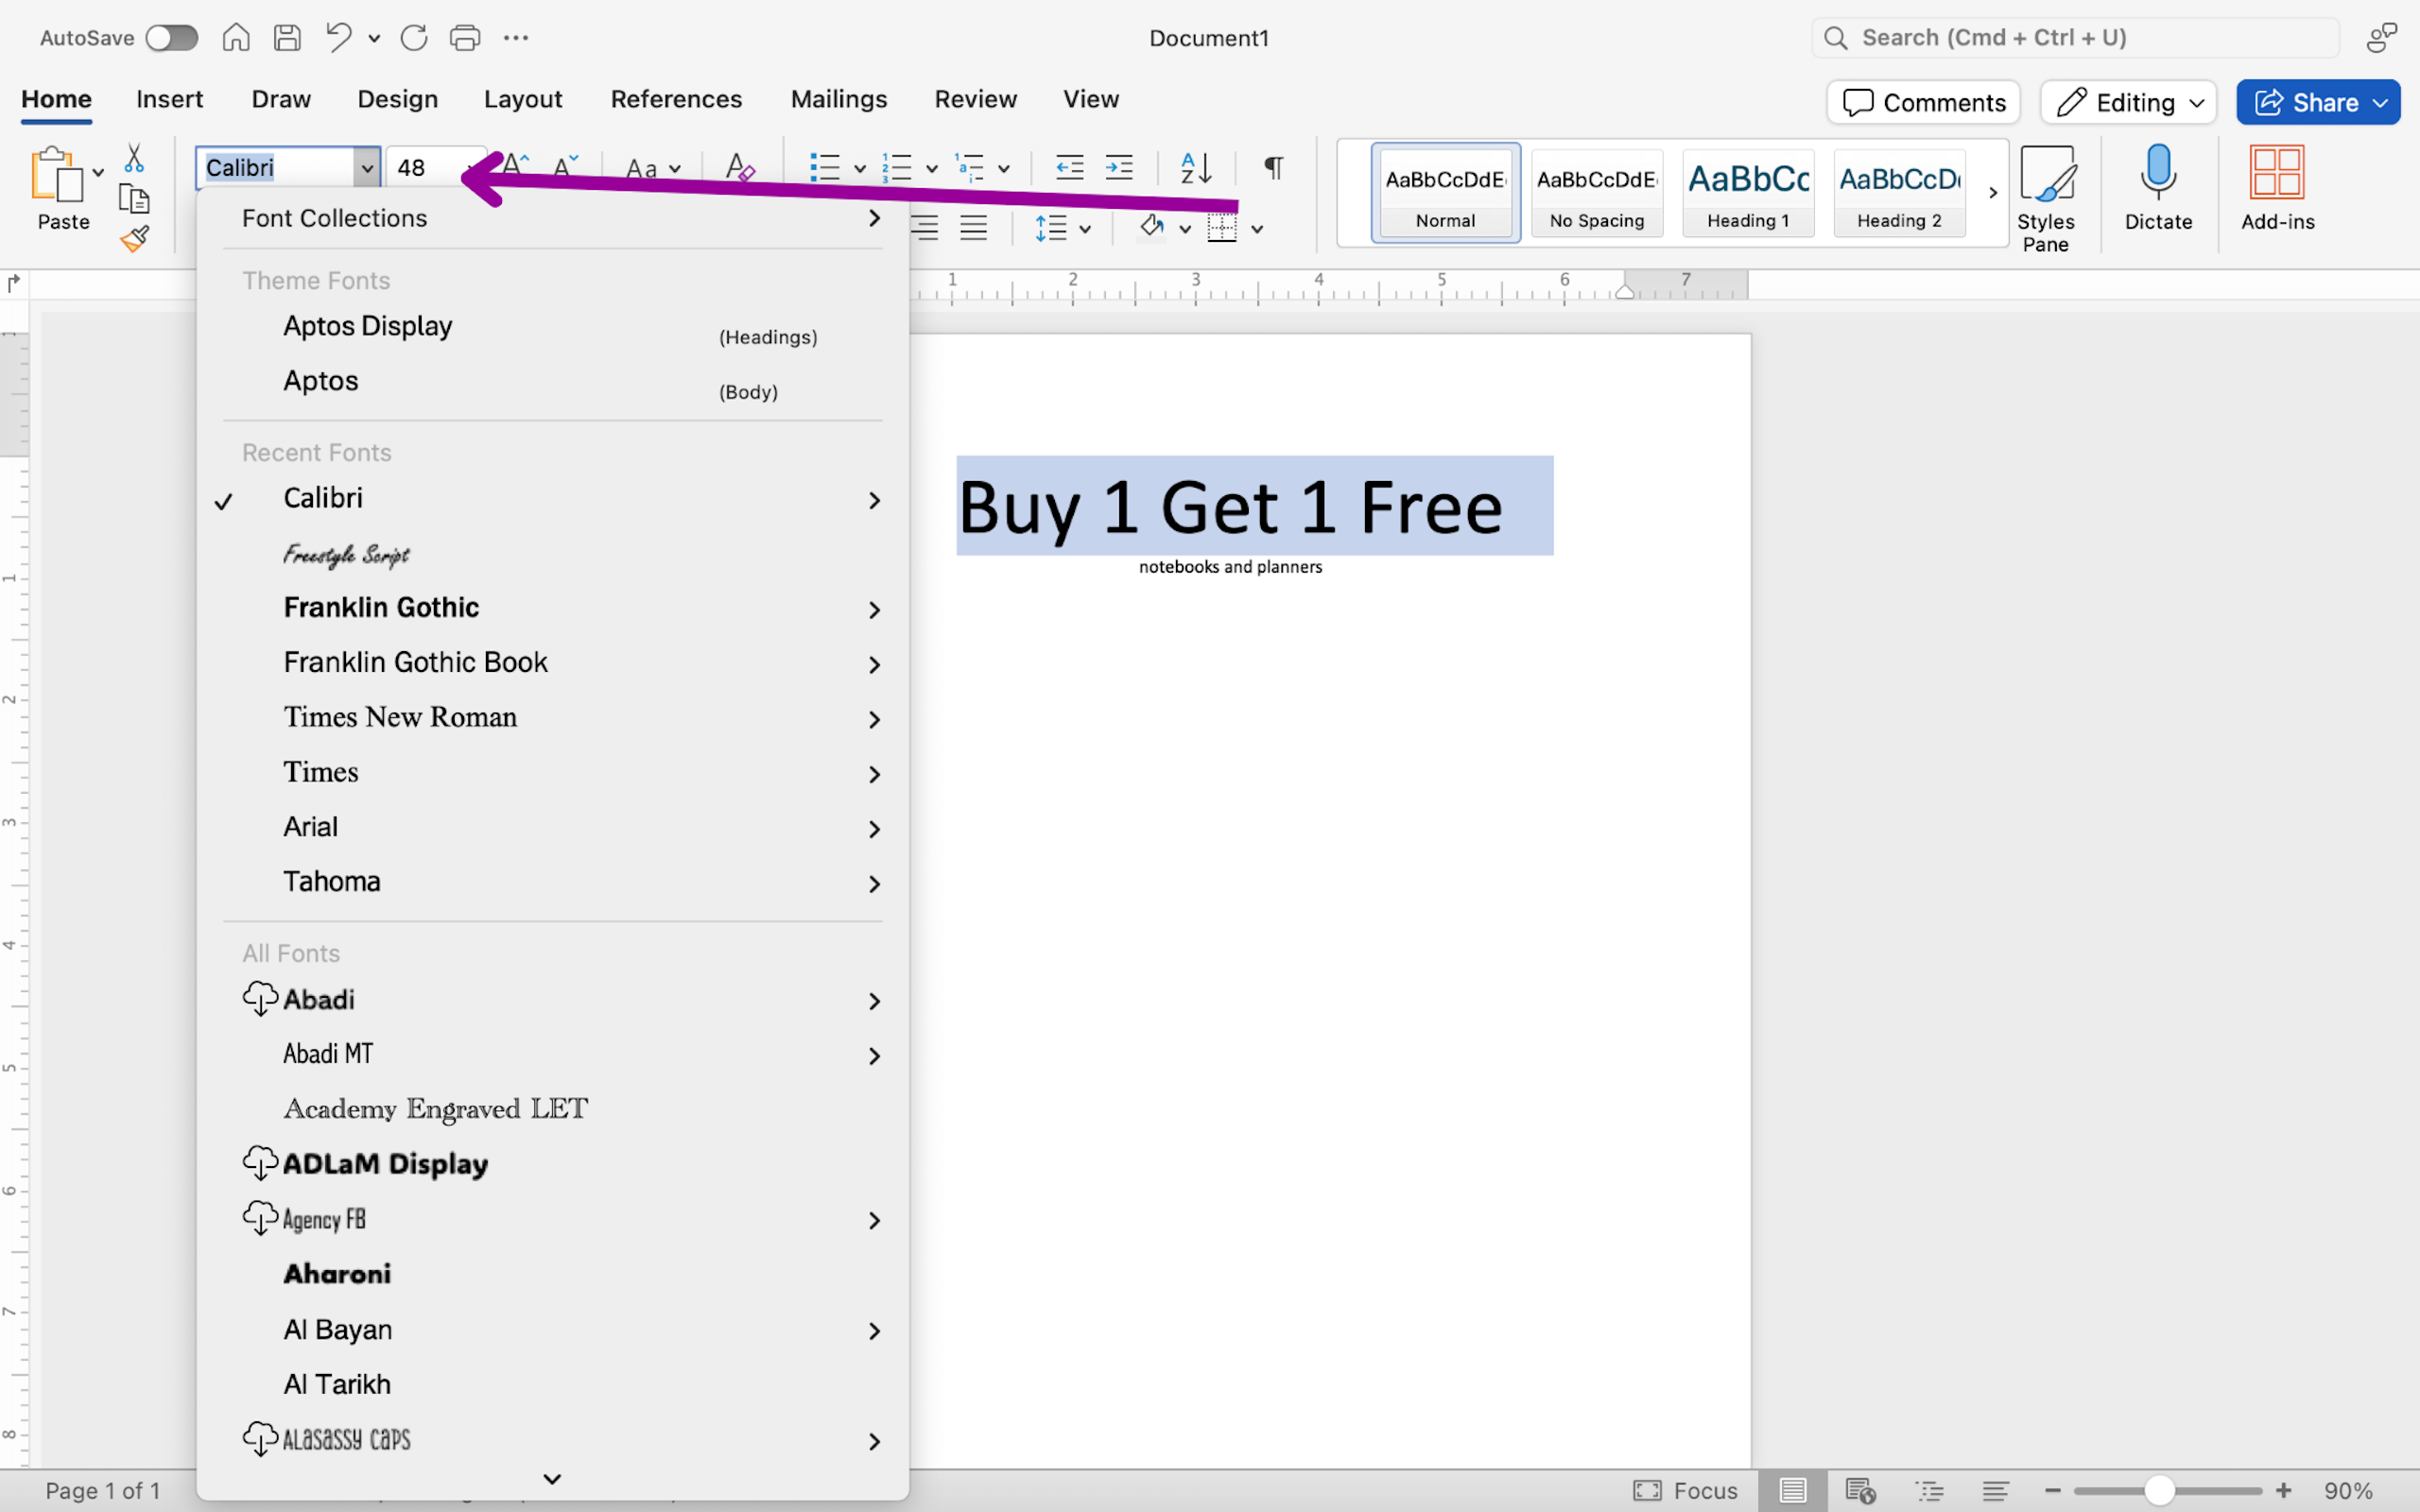Open the References tab
The image size is (2420, 1512).
676,99
